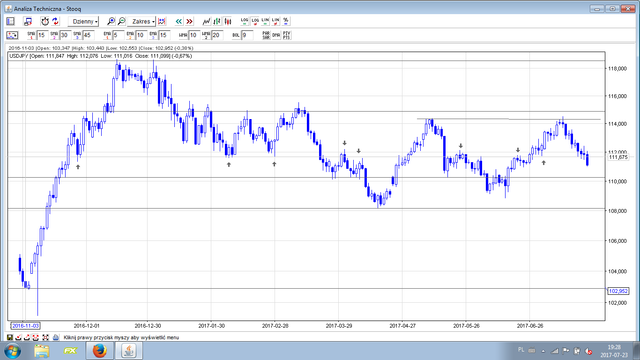Edit SMA 2 period field showing 30
This screenshot has height=360, width=640.
pyautogui.click(x=65, y=36)
